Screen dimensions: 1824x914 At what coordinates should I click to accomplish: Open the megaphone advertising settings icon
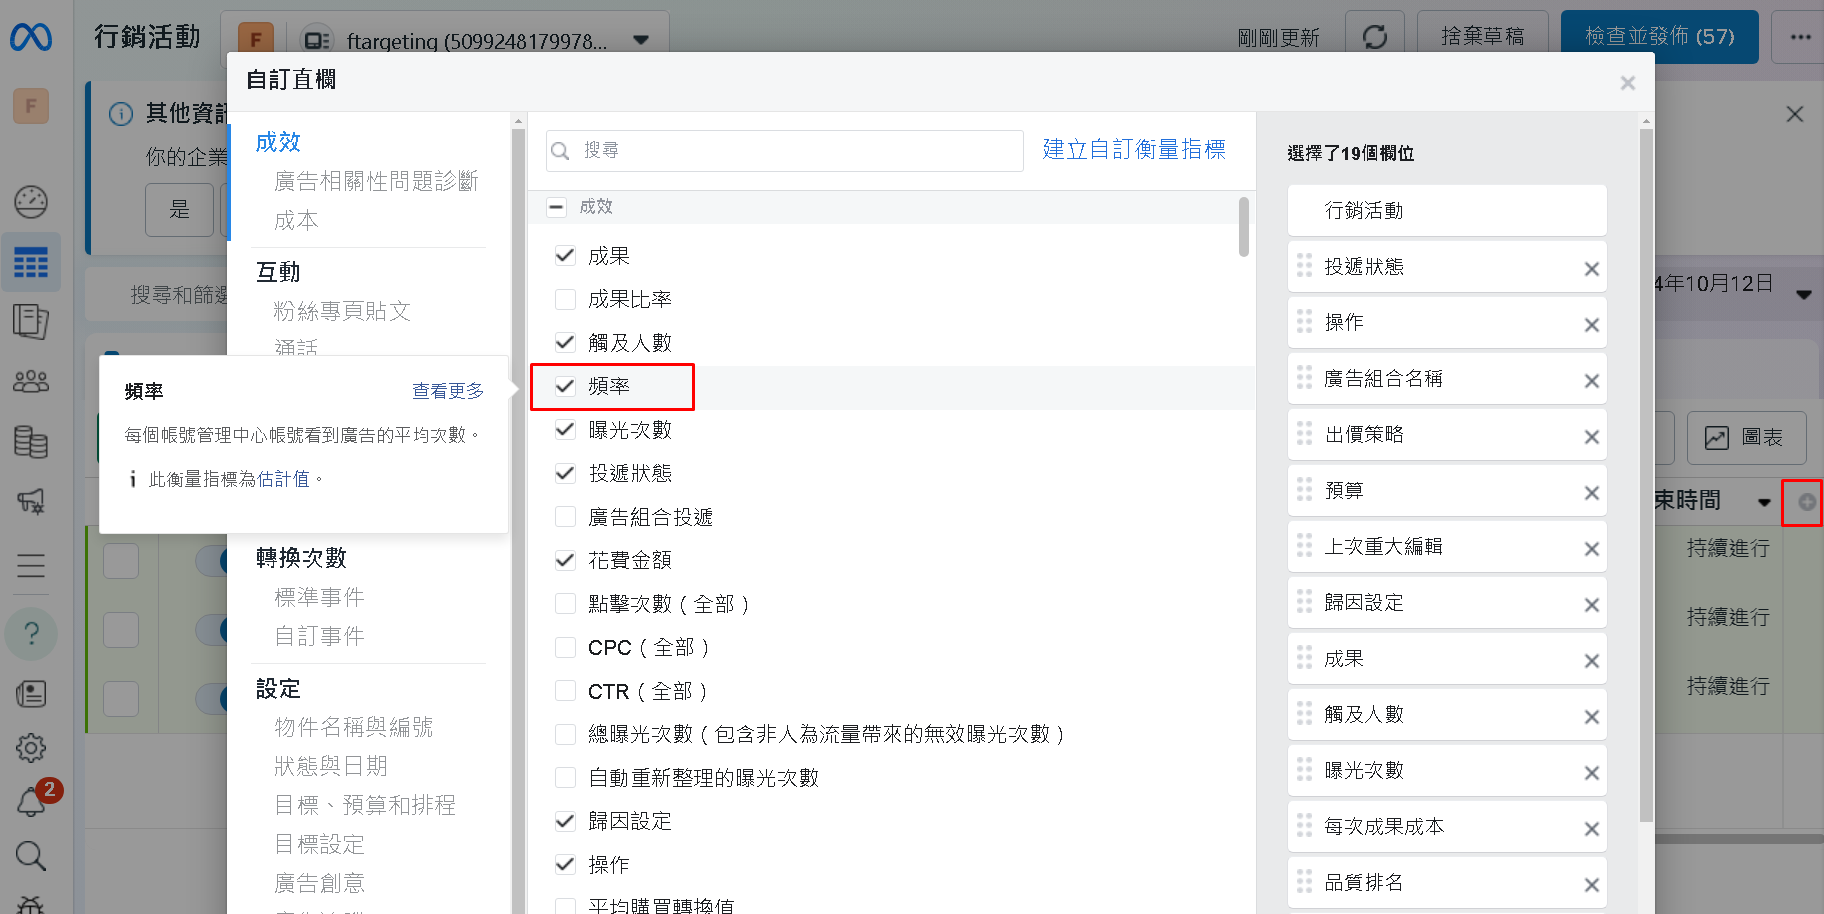click(x=31, y=501)
